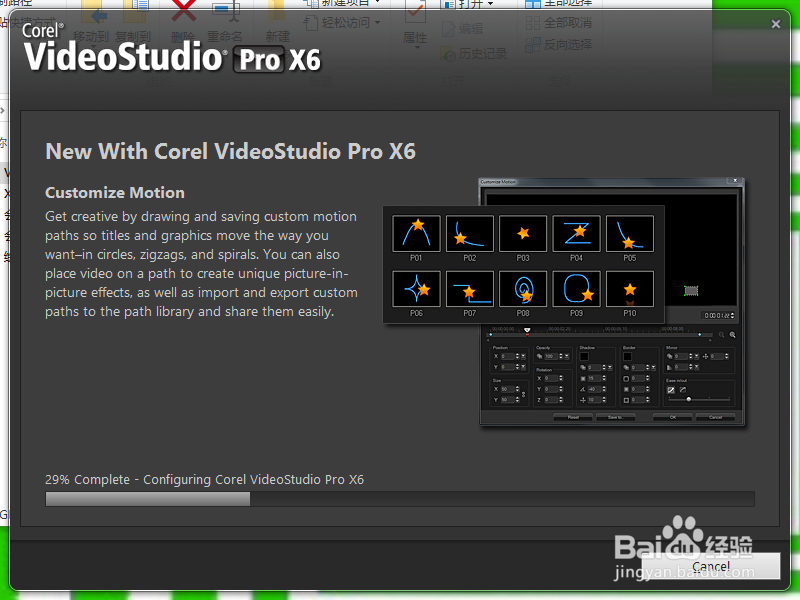Viewport: 800px width, 600px height.
Task: Click the P04 zigzag motion path thumbnail
Action: (x=576, y=233)
